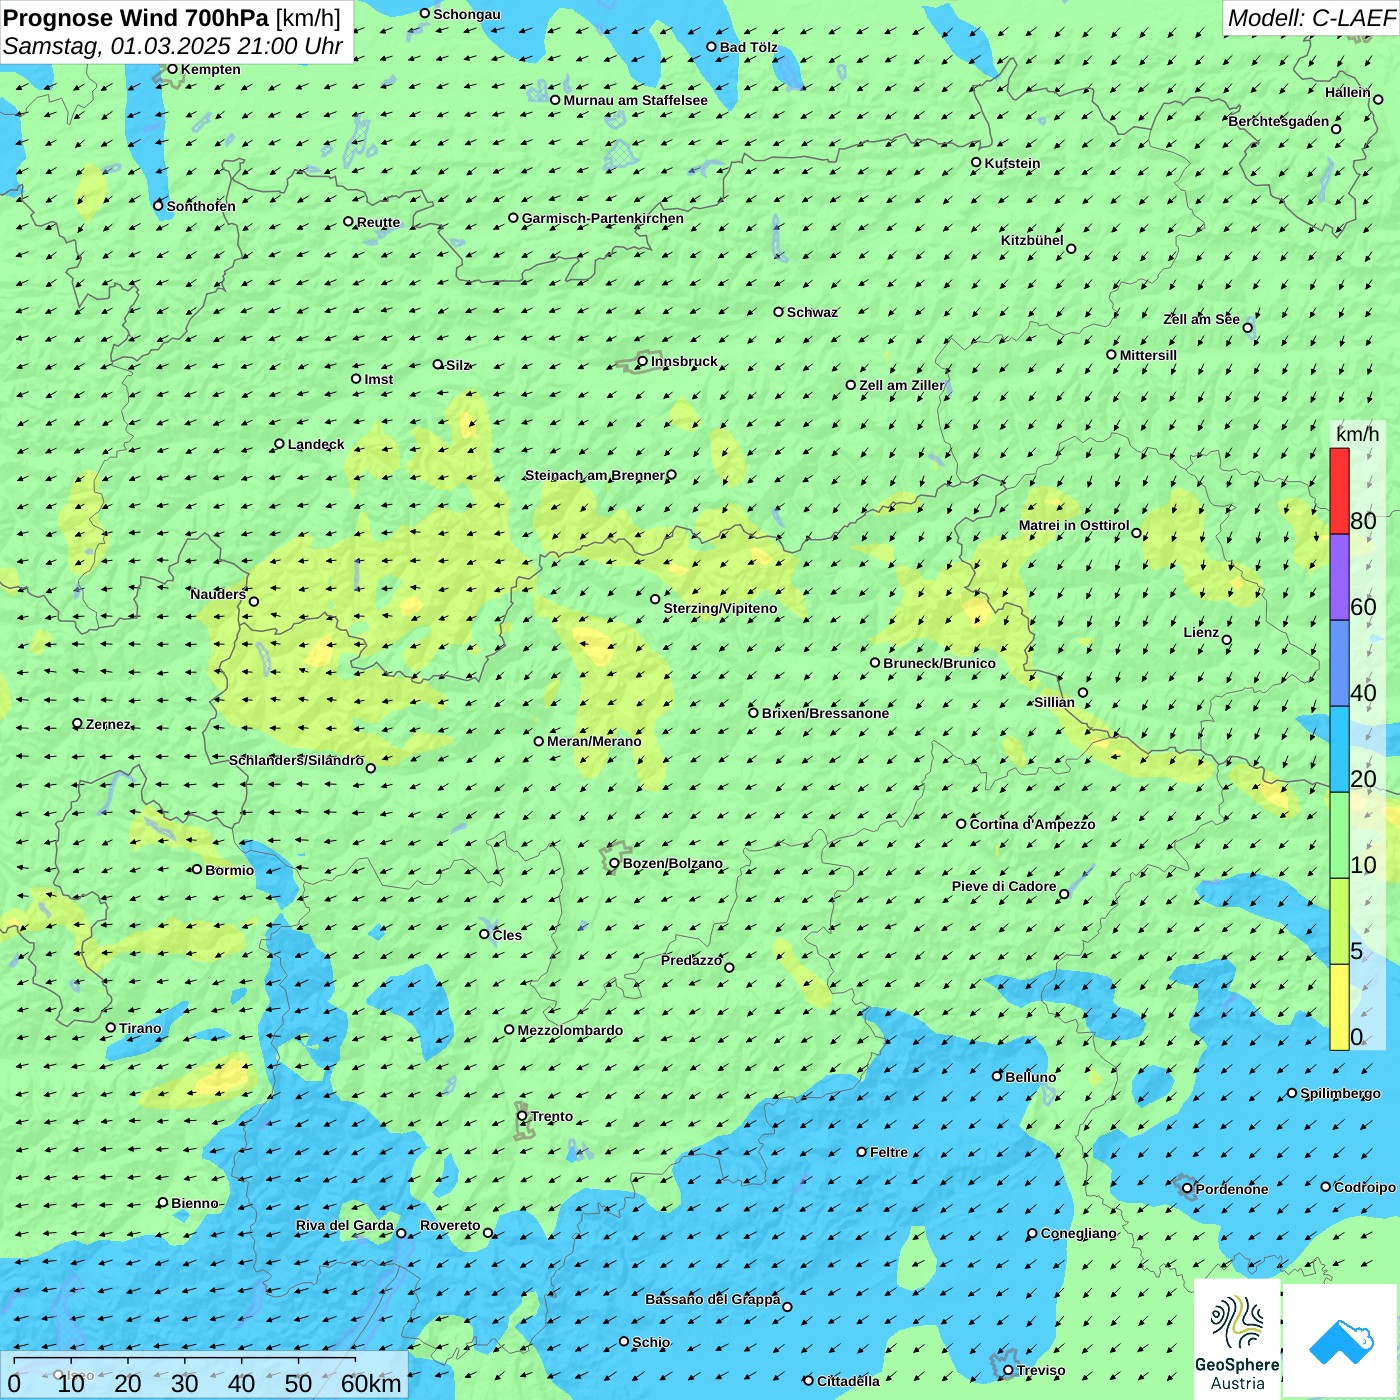Click the Meran/Merano city label

[594, 741]
